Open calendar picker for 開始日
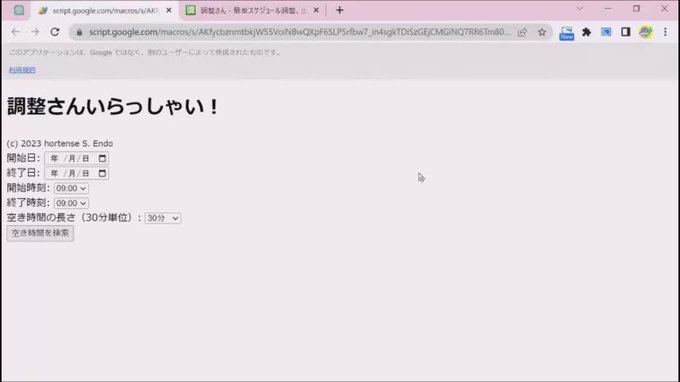The image size is (680, 382). pos(102,158)
